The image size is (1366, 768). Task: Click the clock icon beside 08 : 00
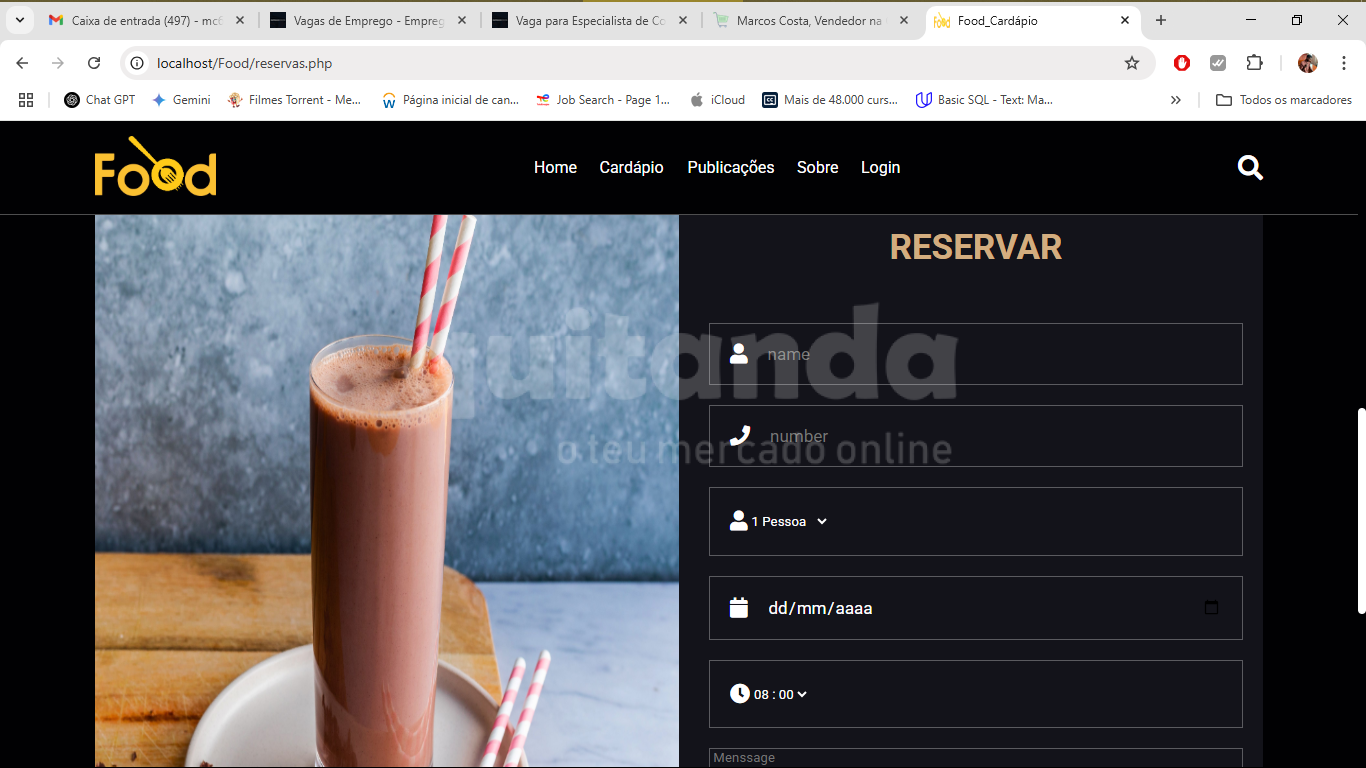(740, 693)
